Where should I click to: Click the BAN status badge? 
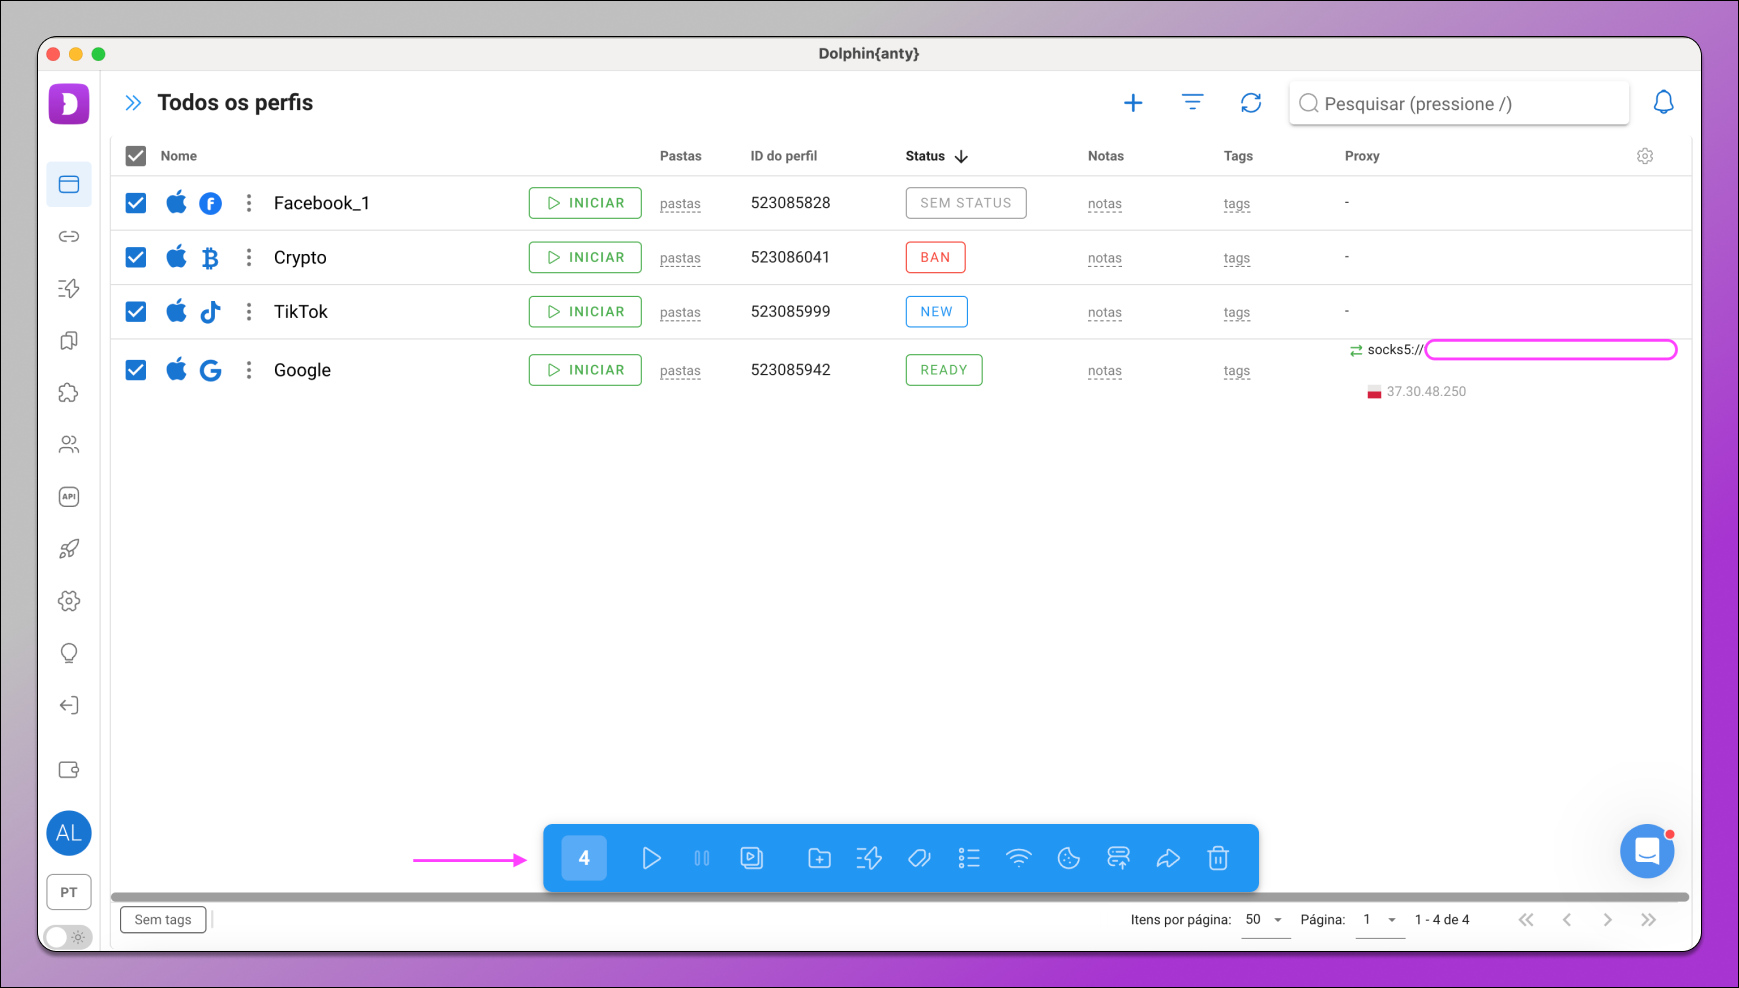pyautogui.click(x=935, y=257)
